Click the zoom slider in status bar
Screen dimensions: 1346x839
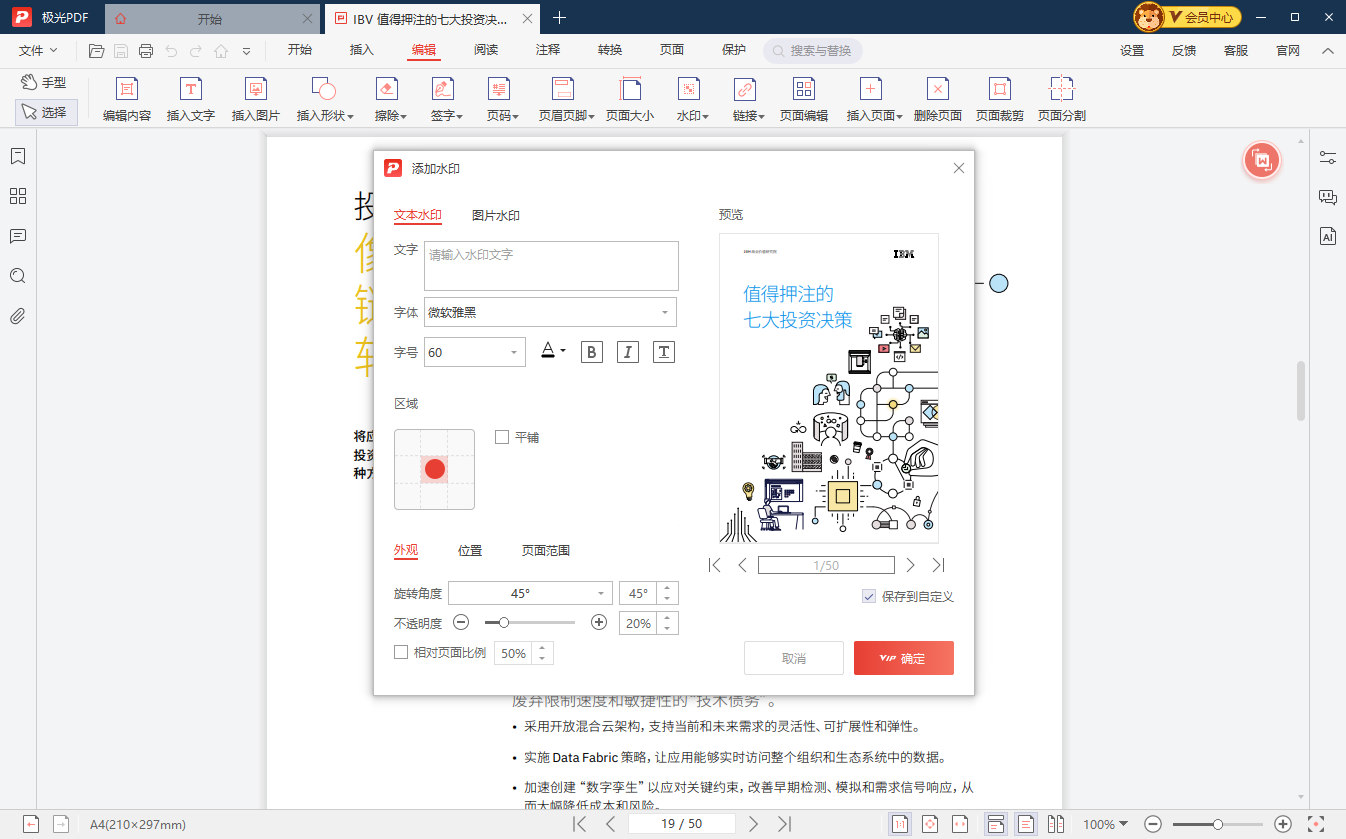1219,825
